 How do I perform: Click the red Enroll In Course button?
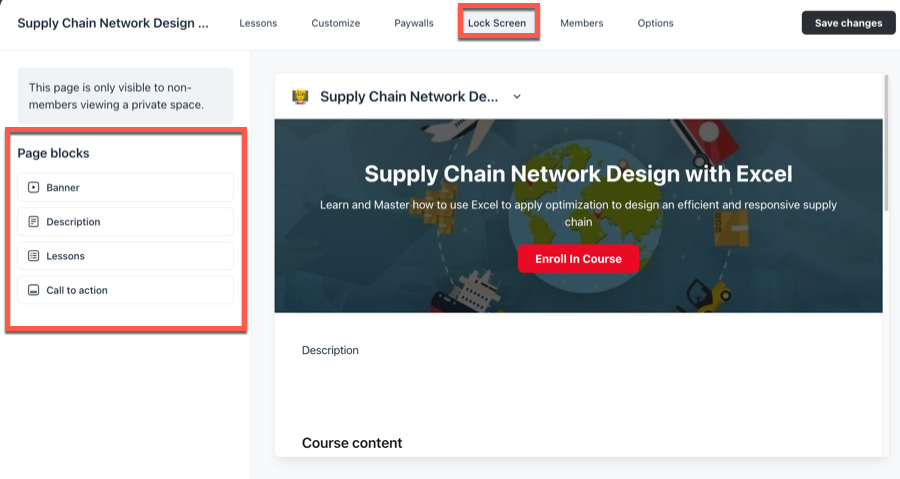pos(578,259)
